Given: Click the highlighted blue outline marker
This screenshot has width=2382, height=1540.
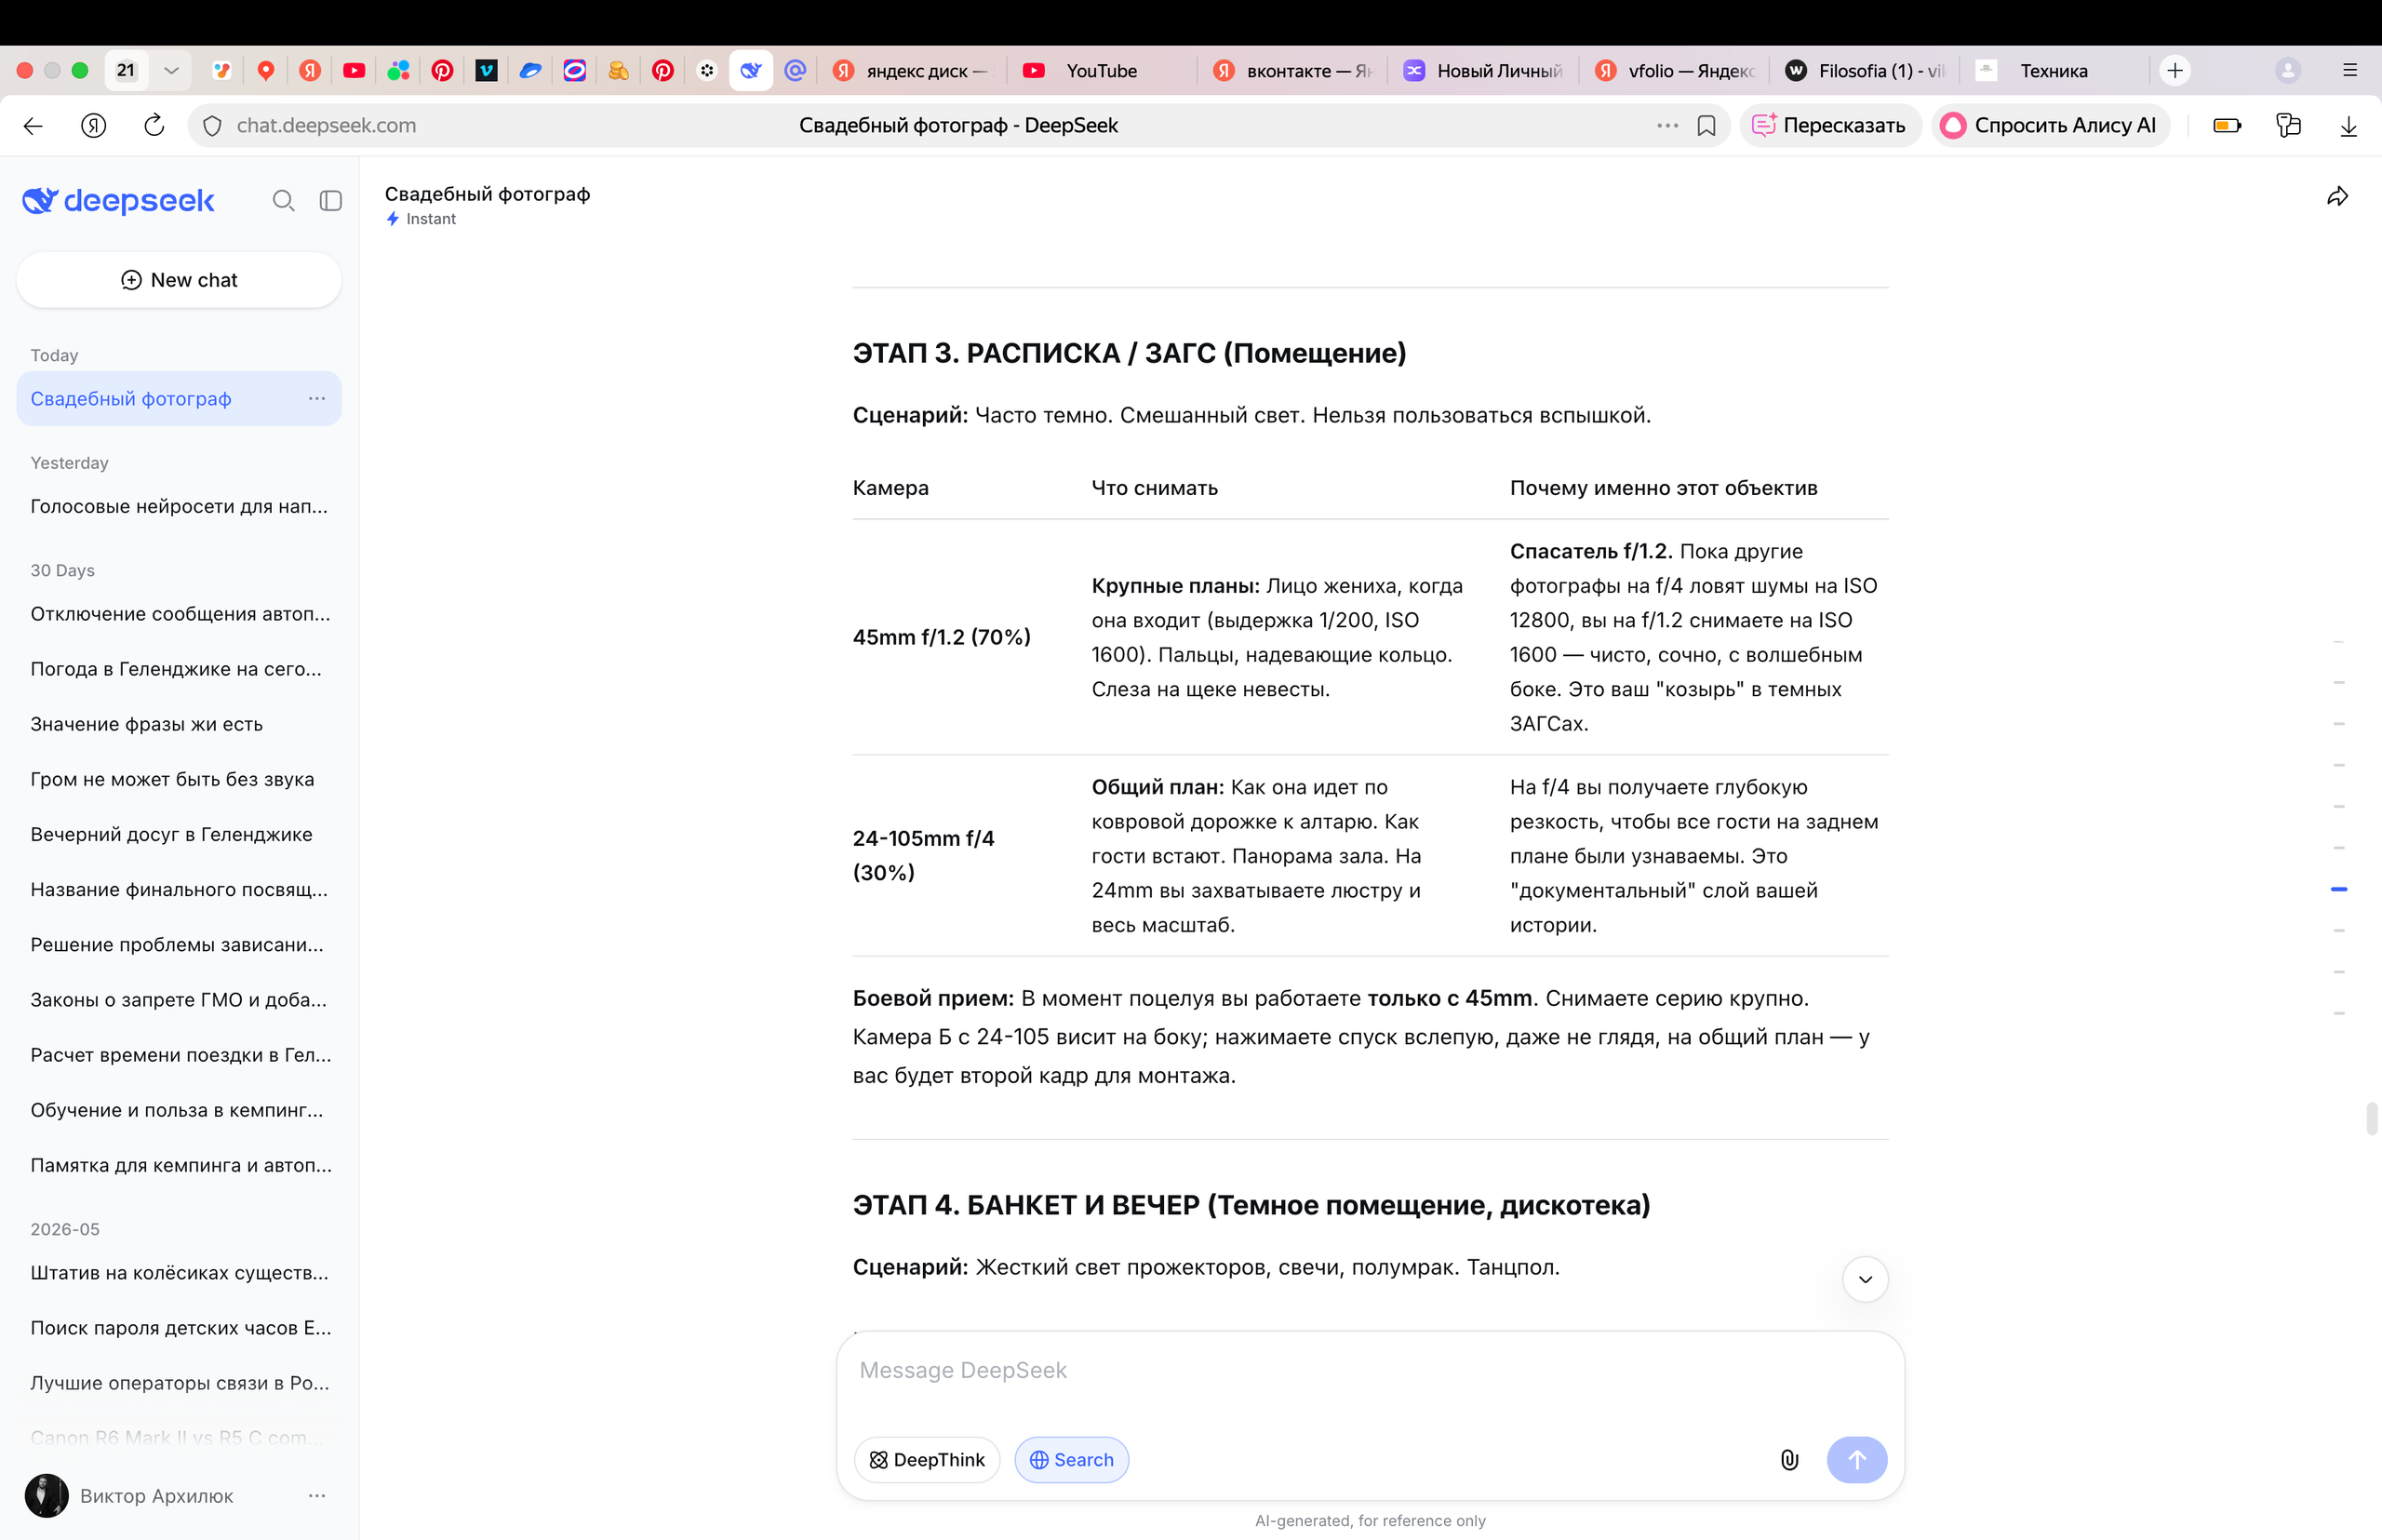Looking at the screenshot, I should pyautogui.click(x=2339, y=889).
